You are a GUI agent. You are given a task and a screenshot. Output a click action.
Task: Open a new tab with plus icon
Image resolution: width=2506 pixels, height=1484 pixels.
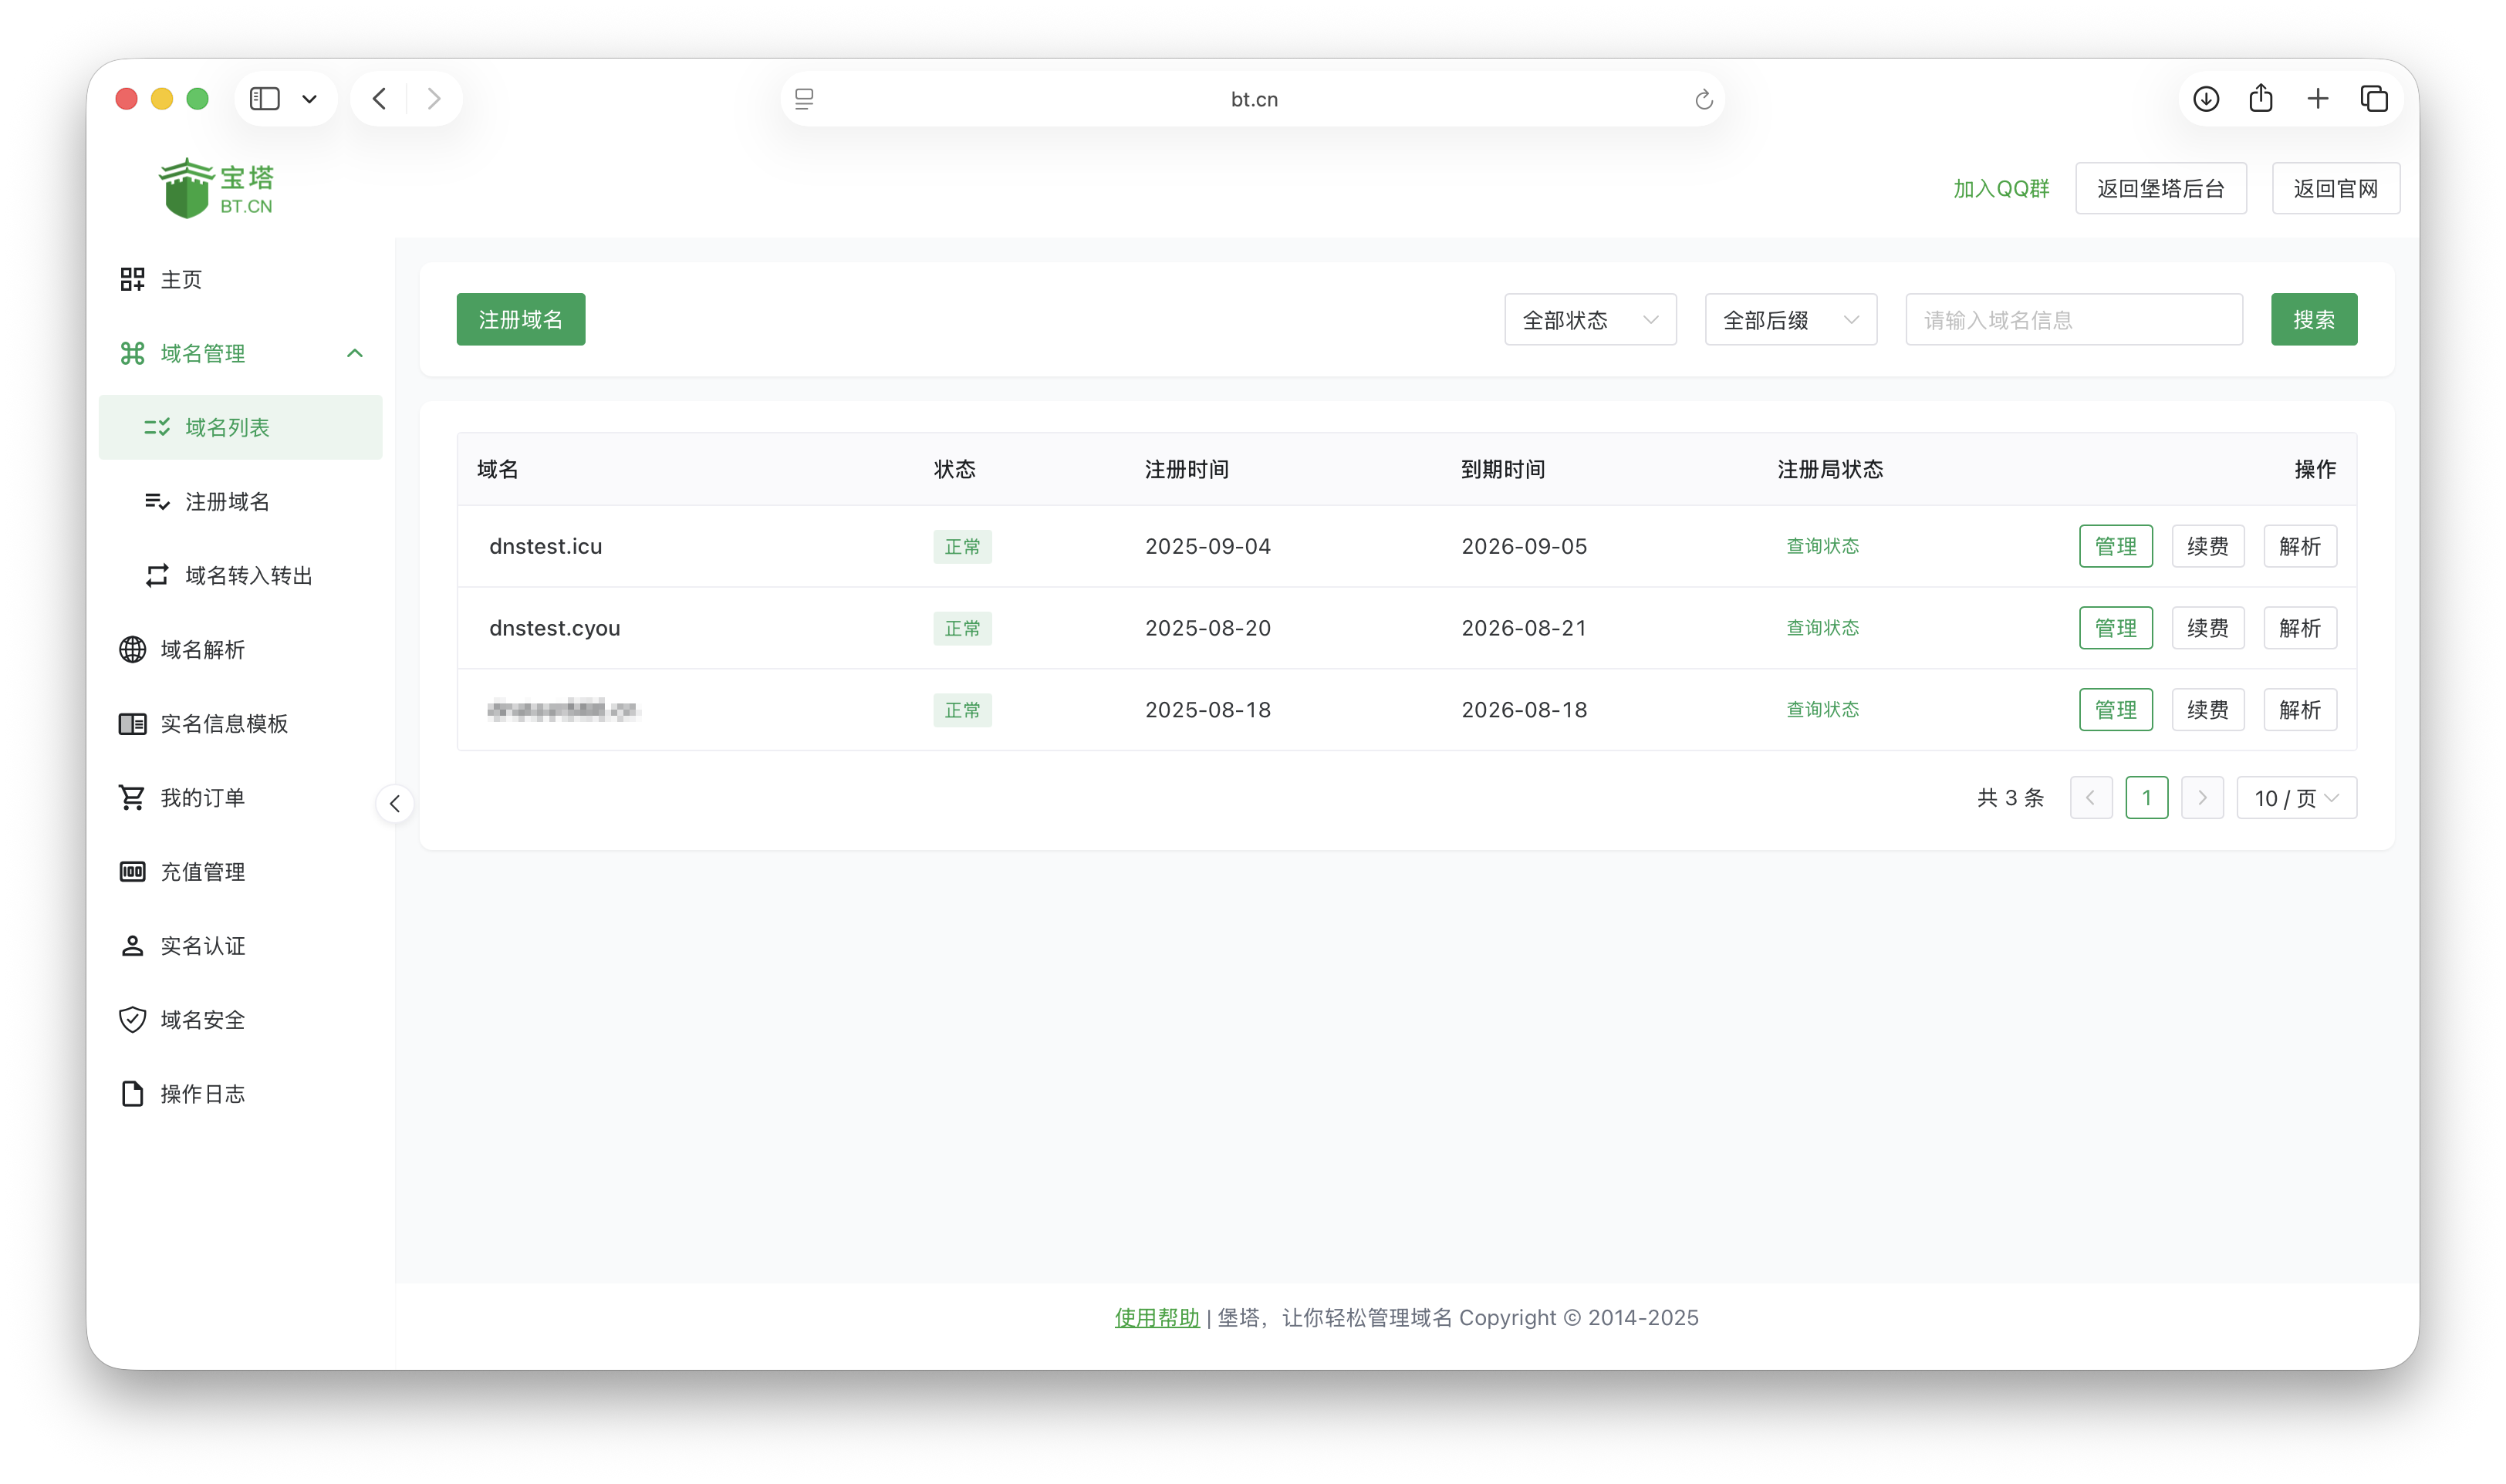(2317, 99)
